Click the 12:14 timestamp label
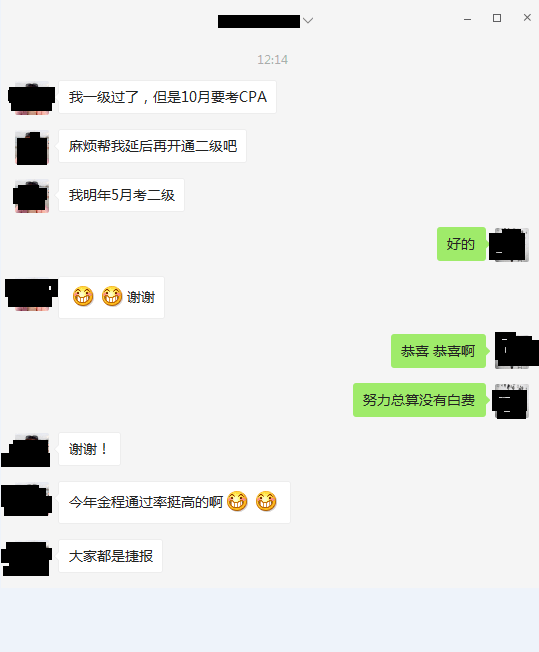This screenshot has width=539, height=652. (272, 60)
